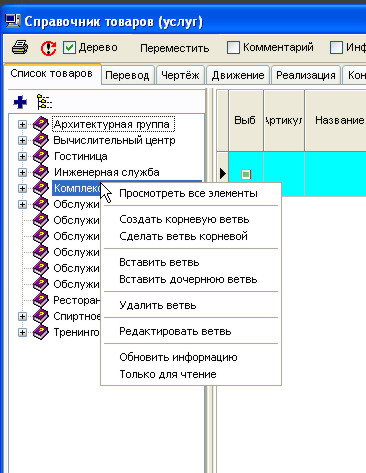This screenshot has height=473, width=366.
Task: Click the red refresh icon with exclamation
Action: click(48, 48)
